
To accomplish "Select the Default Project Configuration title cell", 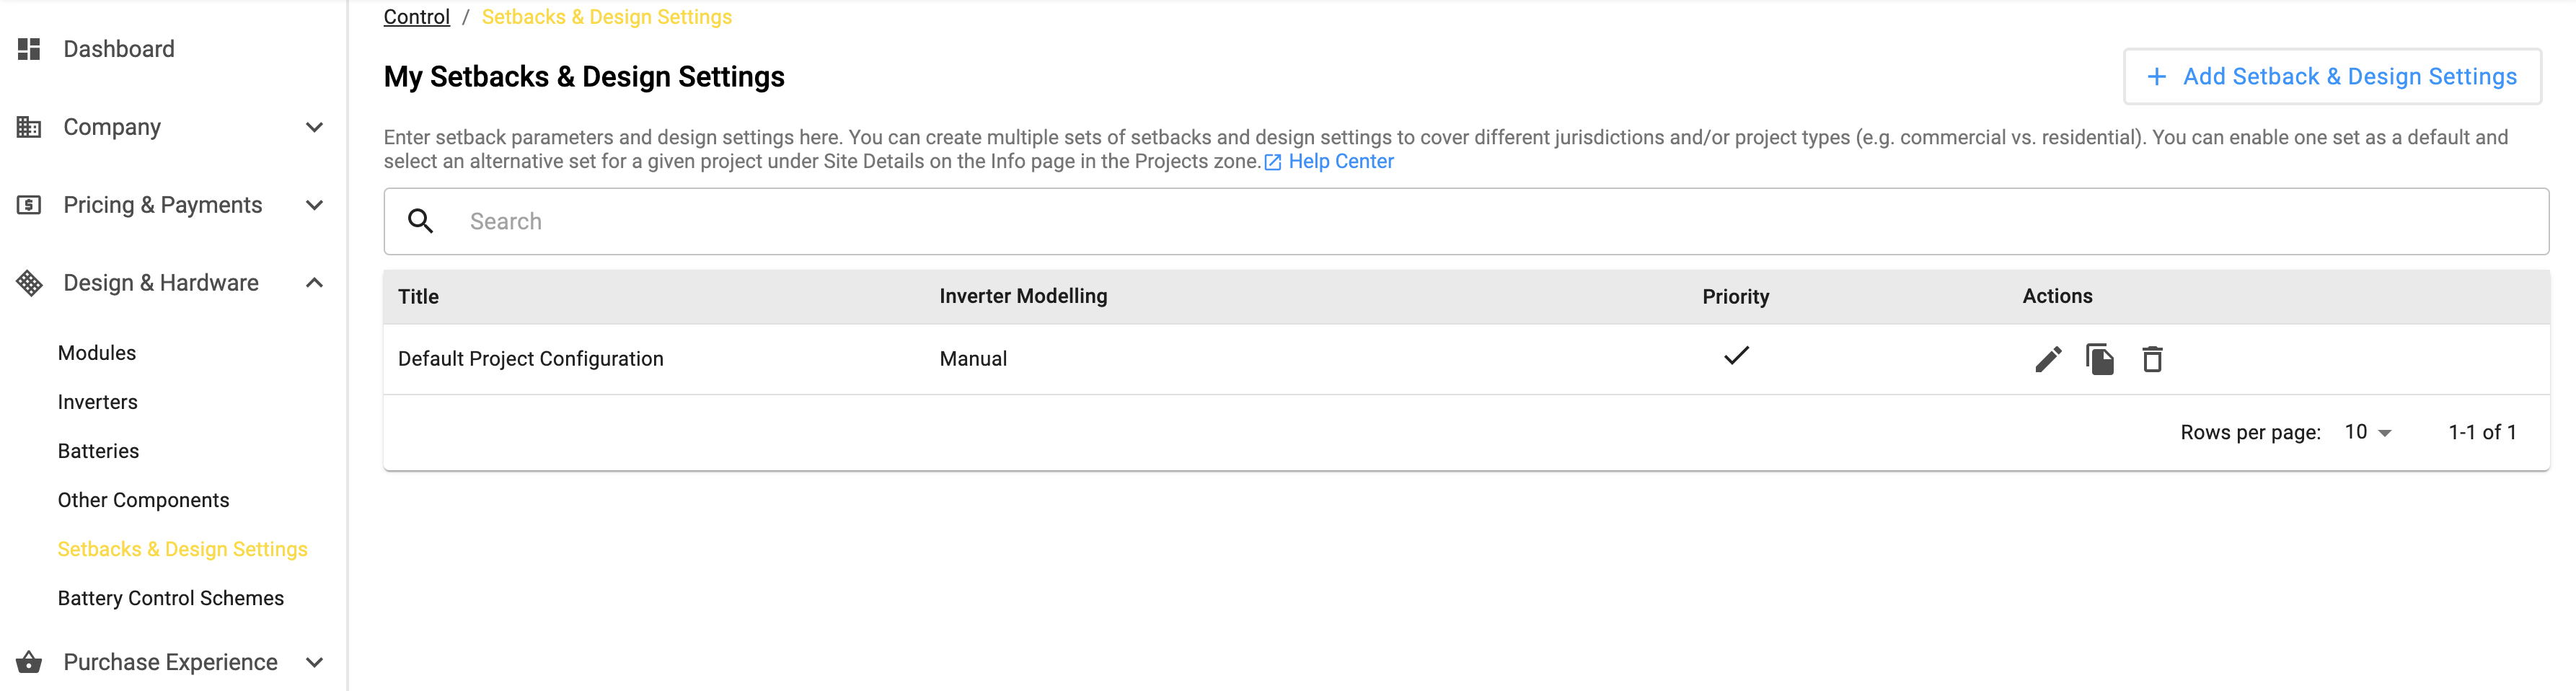I will point(531,359).
